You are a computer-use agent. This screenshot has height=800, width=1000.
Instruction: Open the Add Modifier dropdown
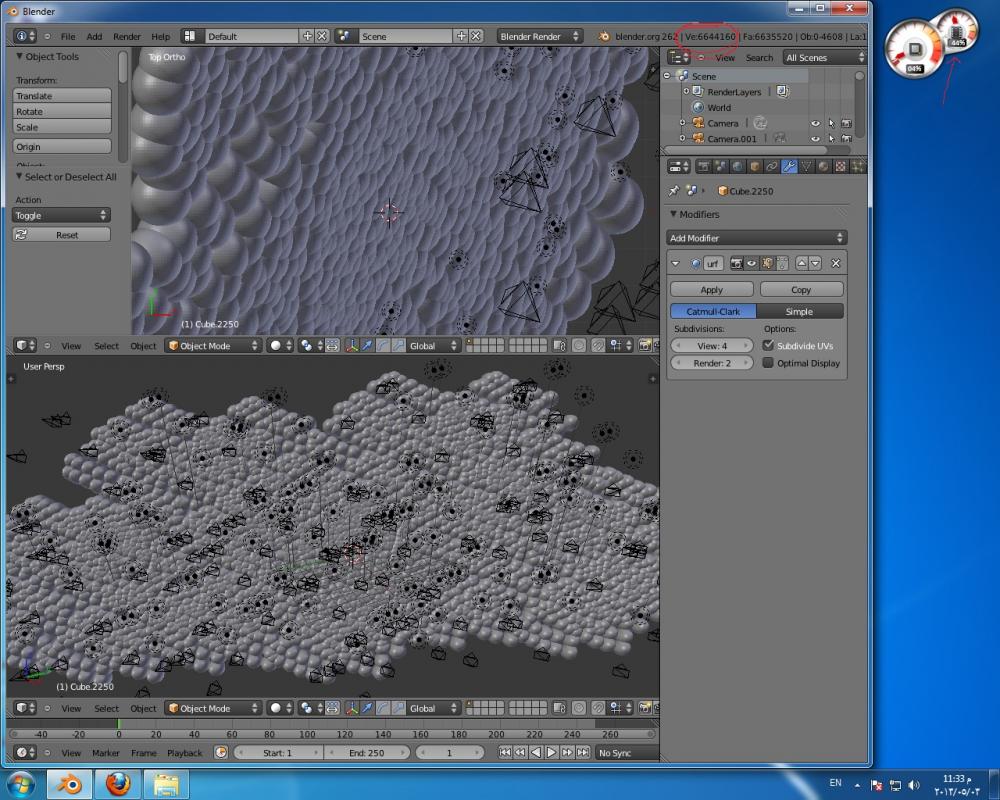756,238
